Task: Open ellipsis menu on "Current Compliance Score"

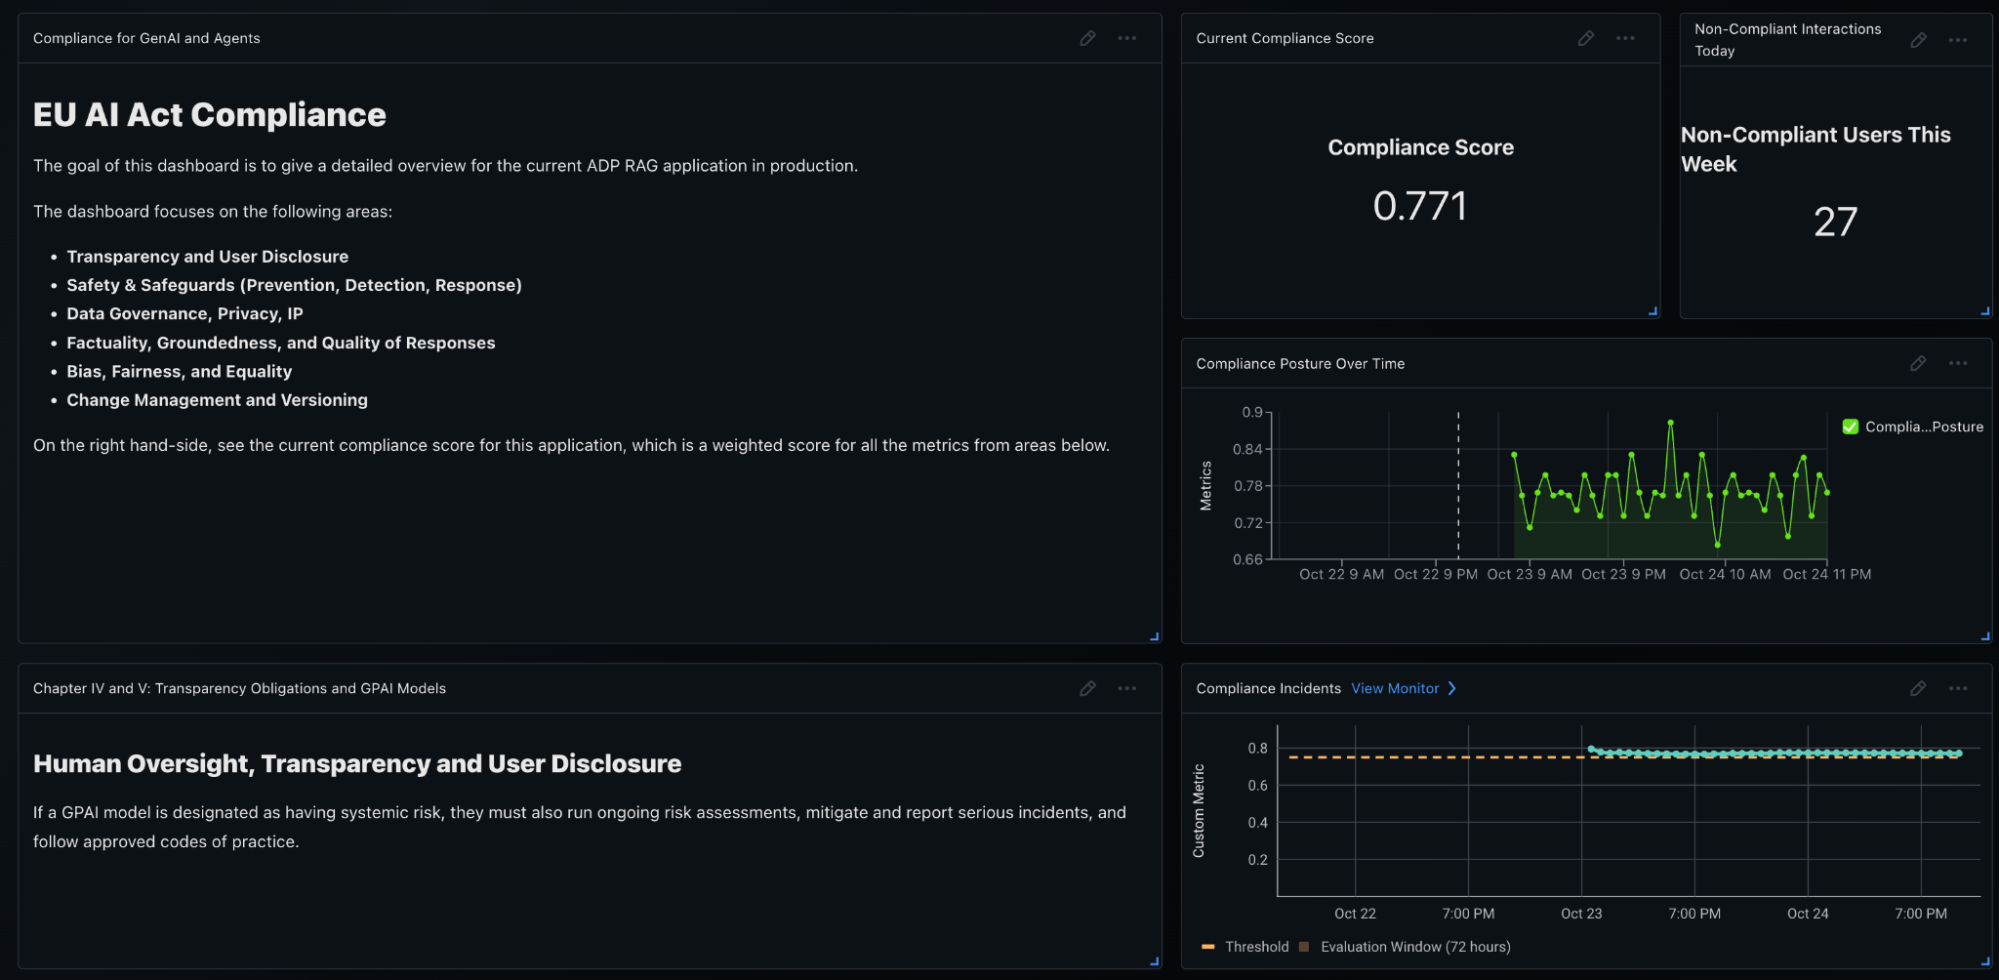Action: click(1624, 38)
